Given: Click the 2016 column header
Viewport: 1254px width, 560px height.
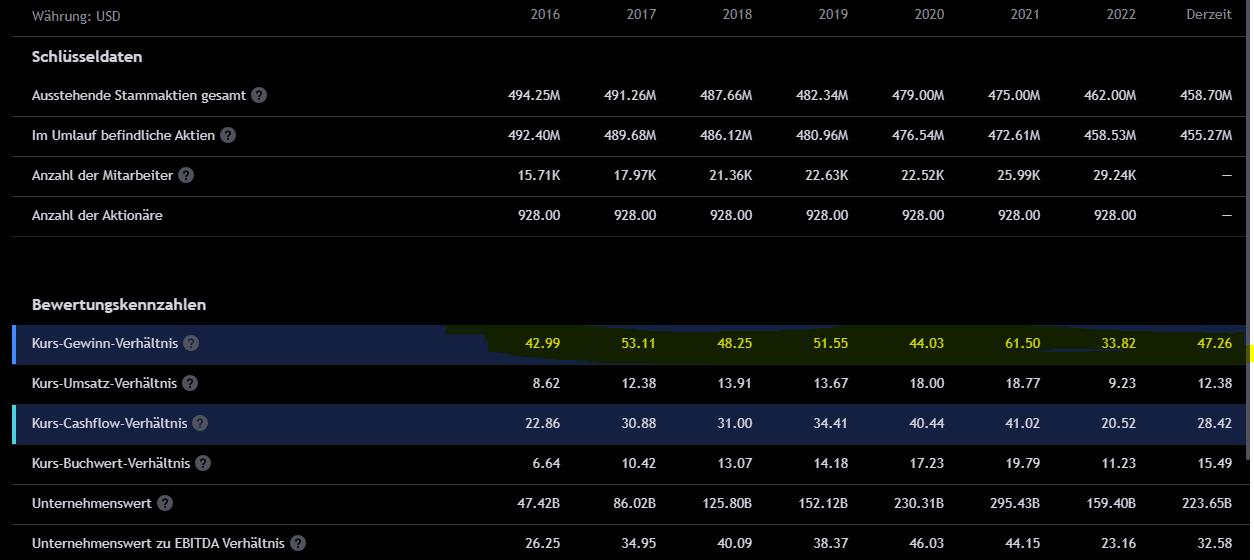Looking at the screenshot, I should [545, 15].
